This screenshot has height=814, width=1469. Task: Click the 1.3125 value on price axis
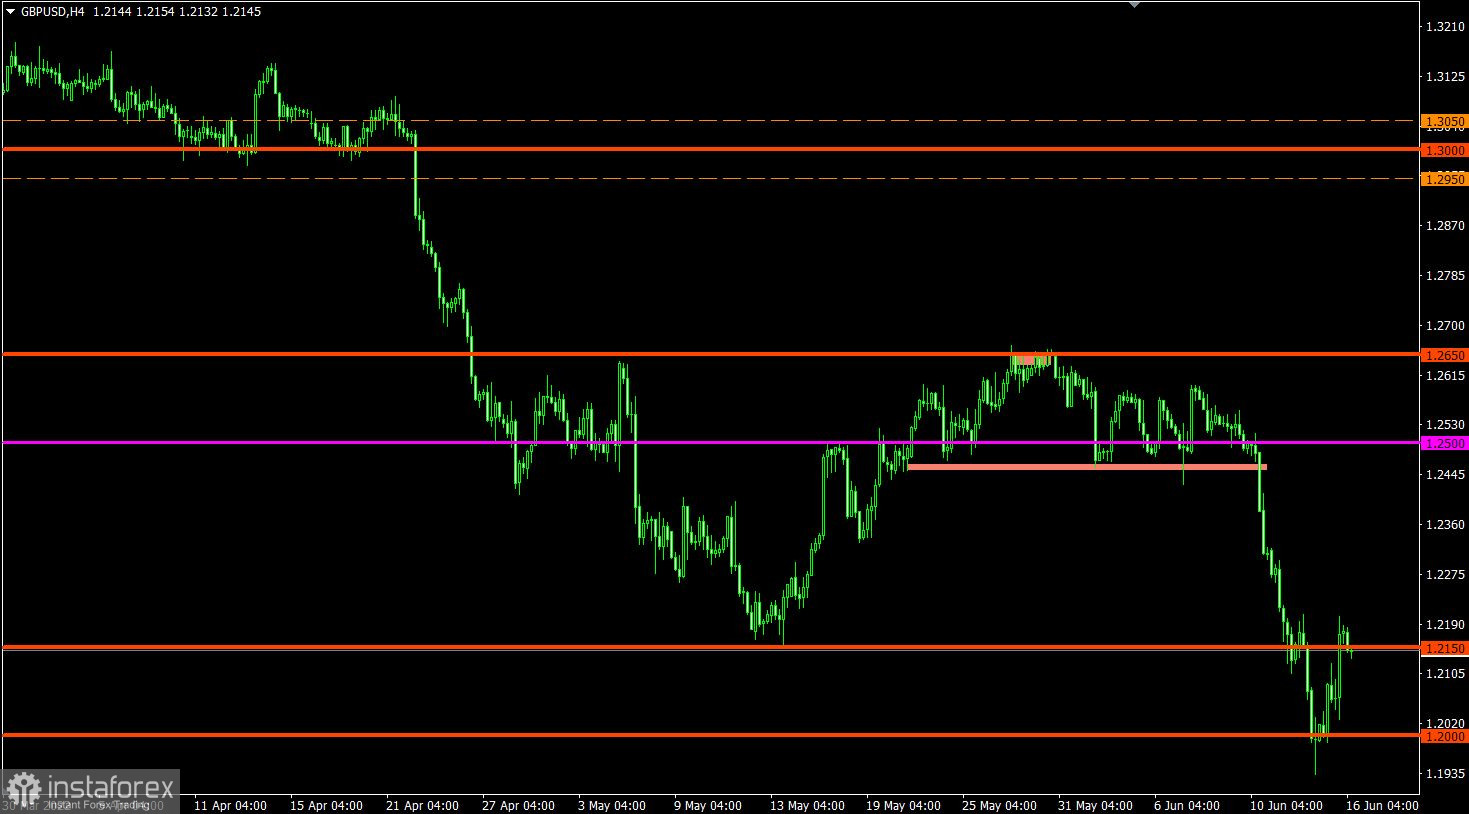(x=1446, y=77)
